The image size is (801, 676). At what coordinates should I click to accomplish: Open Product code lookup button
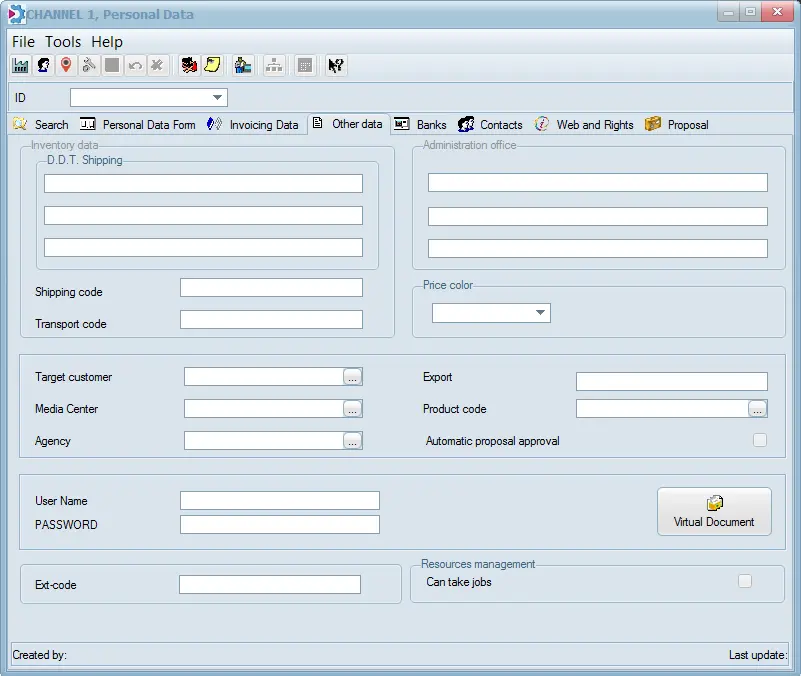tap(757, 408)
